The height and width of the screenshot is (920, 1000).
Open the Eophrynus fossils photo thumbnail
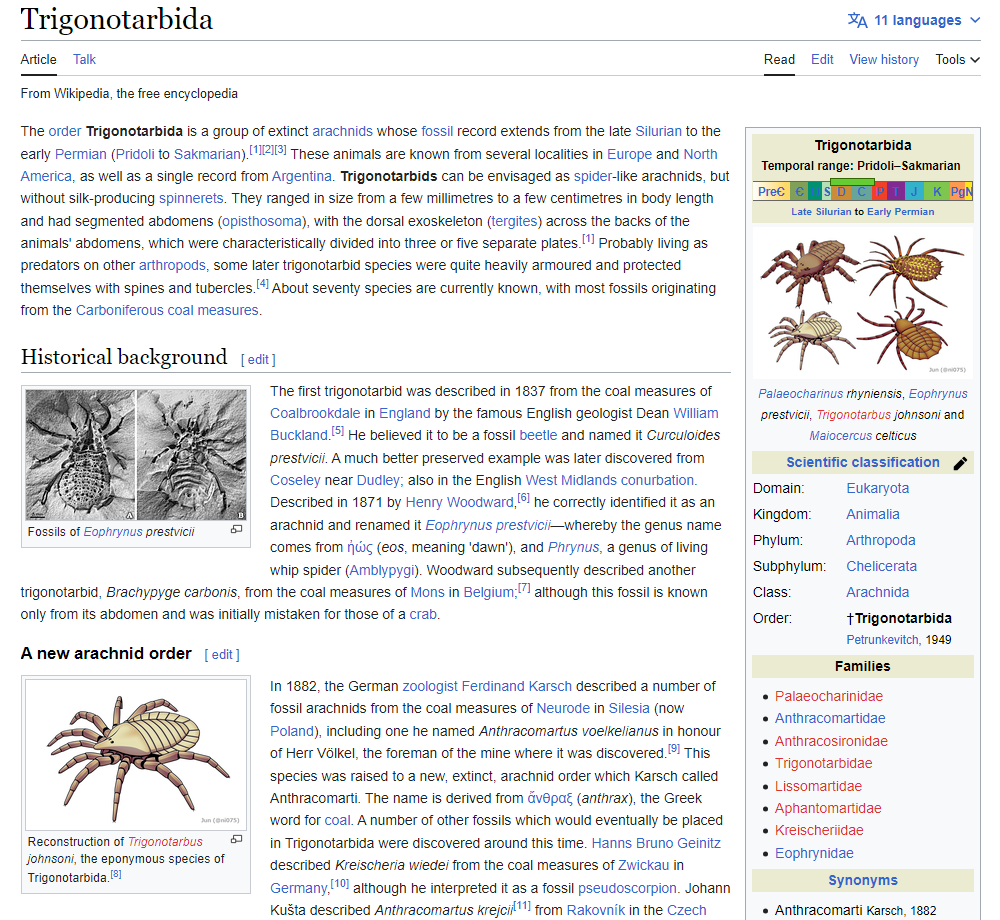coord(136,453)
